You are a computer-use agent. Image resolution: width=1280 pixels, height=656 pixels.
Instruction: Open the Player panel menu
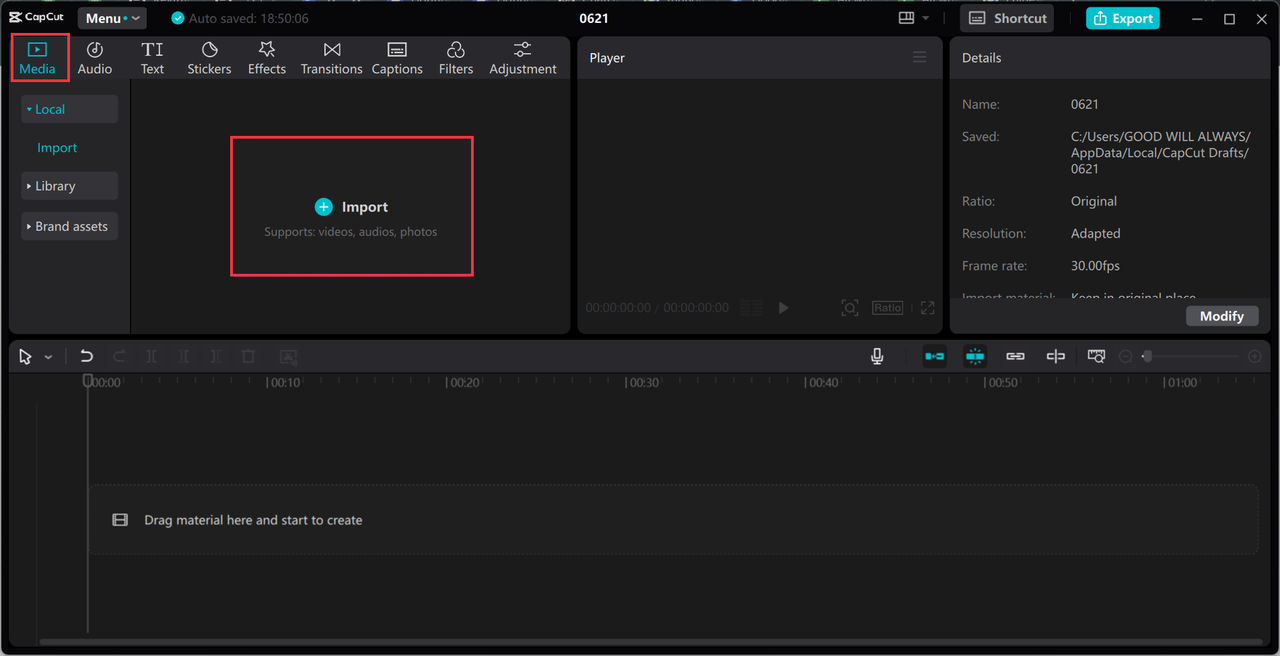919,57
